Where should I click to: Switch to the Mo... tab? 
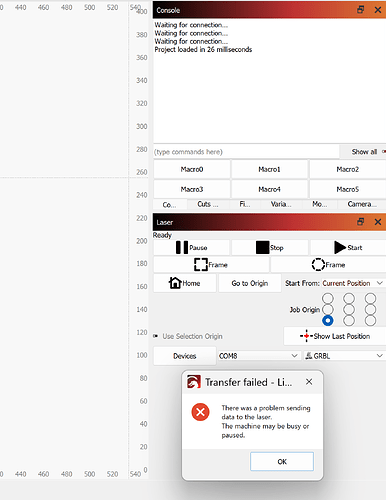click(x=320, y=204)
